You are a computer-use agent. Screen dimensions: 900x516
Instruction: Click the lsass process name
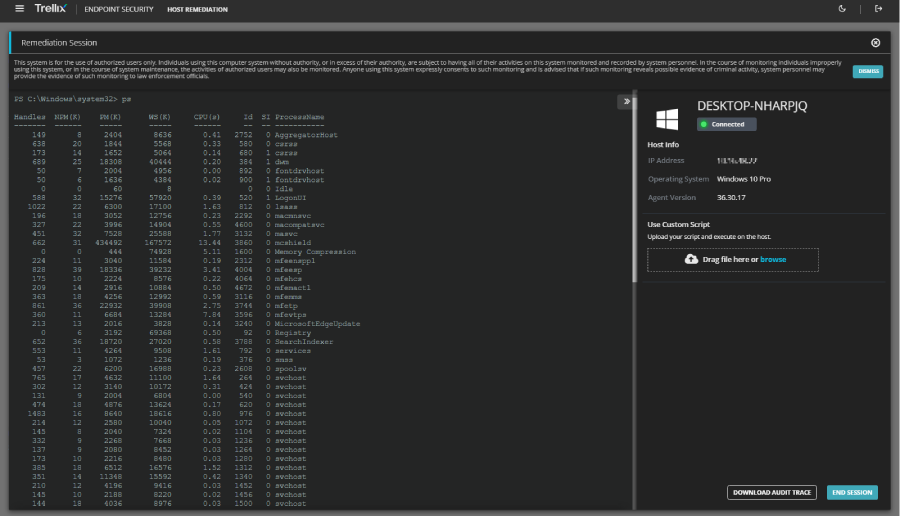point(286,207)
